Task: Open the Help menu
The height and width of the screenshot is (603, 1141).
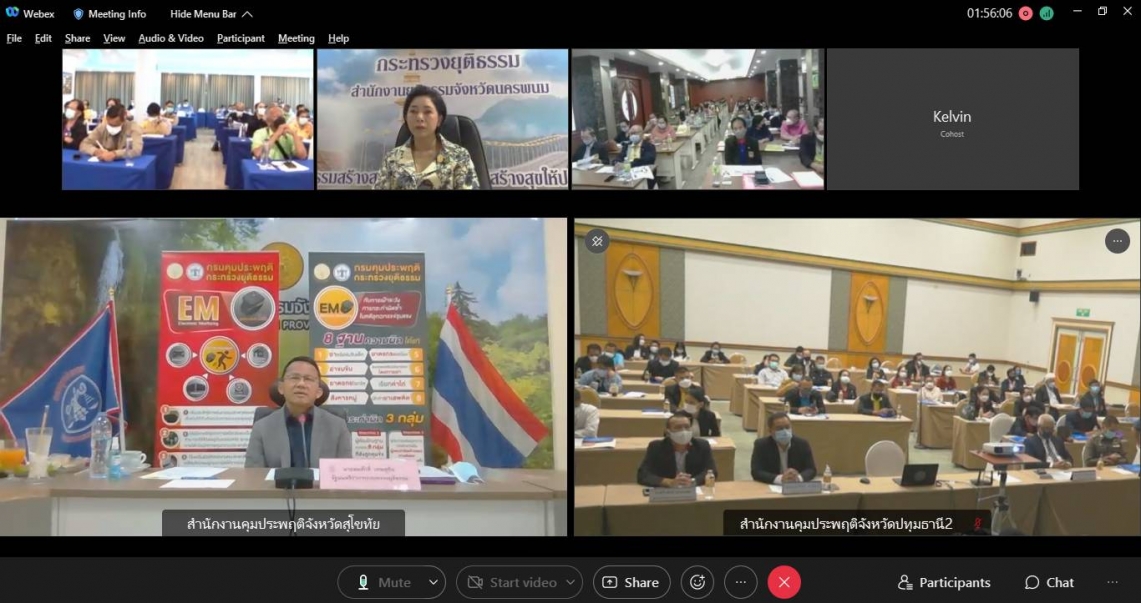Action: click(338, 39)
